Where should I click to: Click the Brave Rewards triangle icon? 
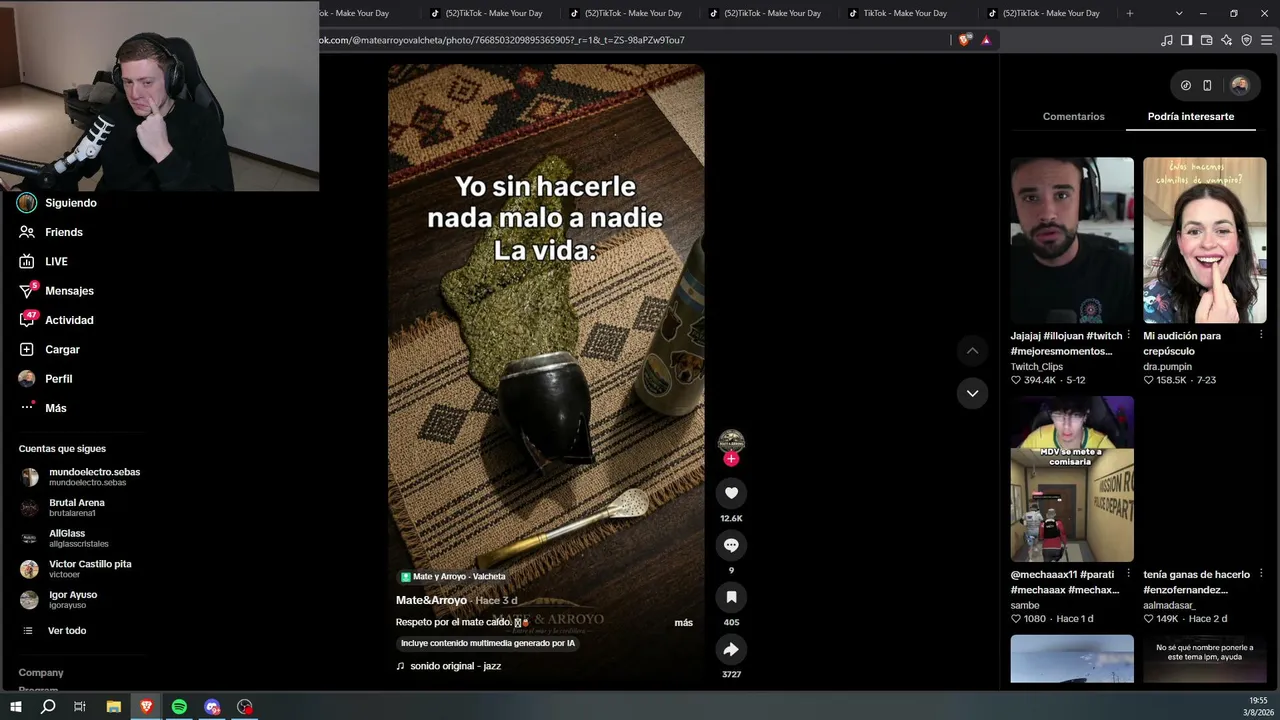click(x=986, y=40)
